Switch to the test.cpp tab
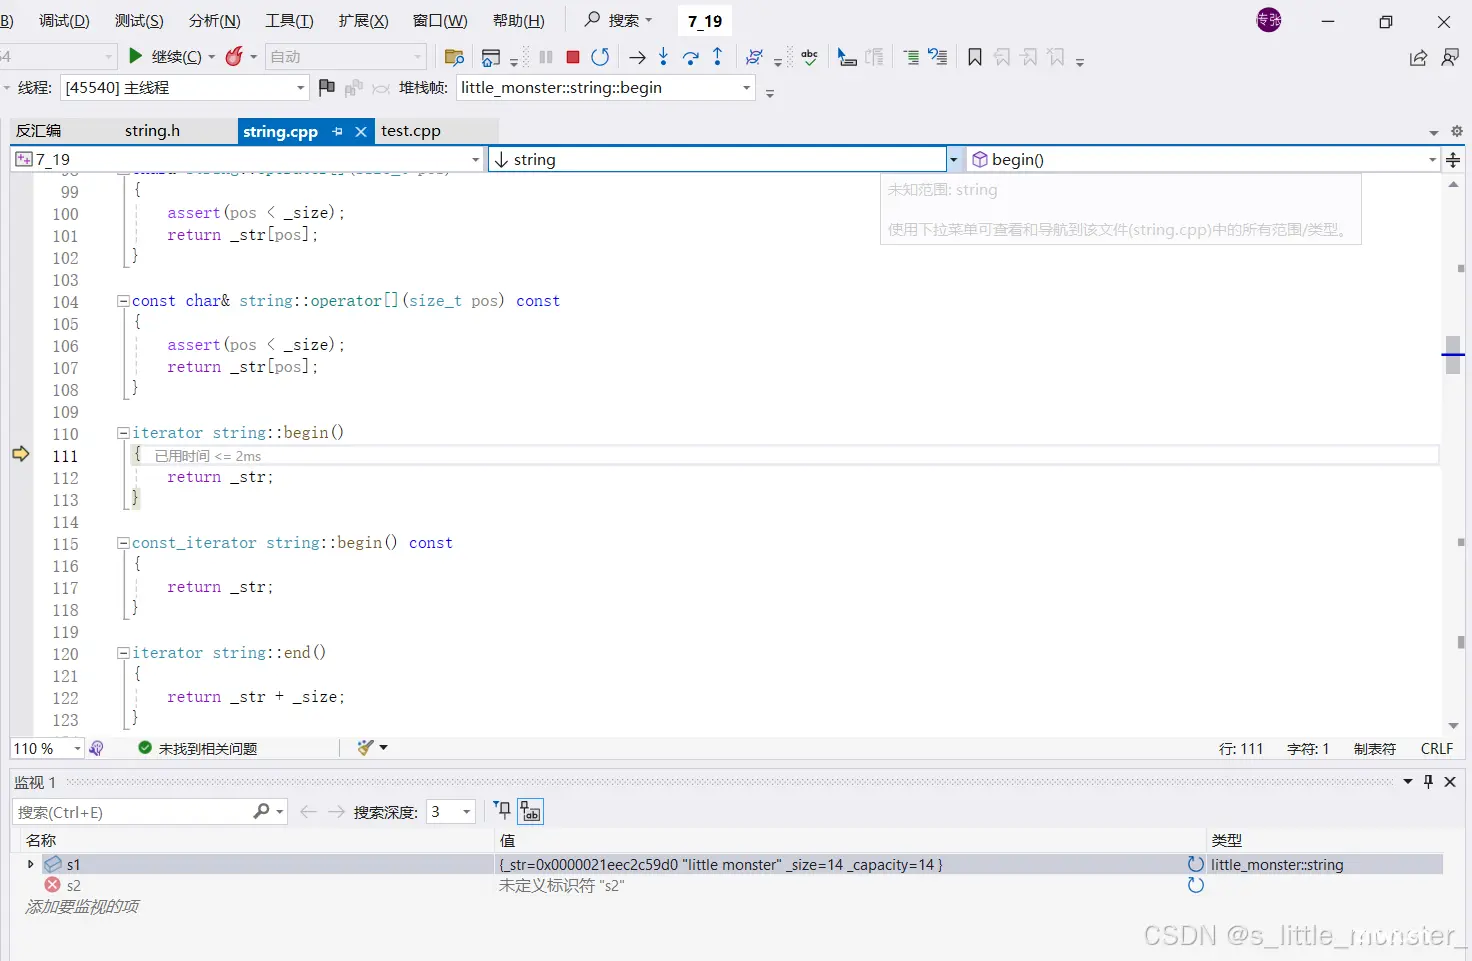The height and width of the screenshot is (961, 1472). point(411,131)
